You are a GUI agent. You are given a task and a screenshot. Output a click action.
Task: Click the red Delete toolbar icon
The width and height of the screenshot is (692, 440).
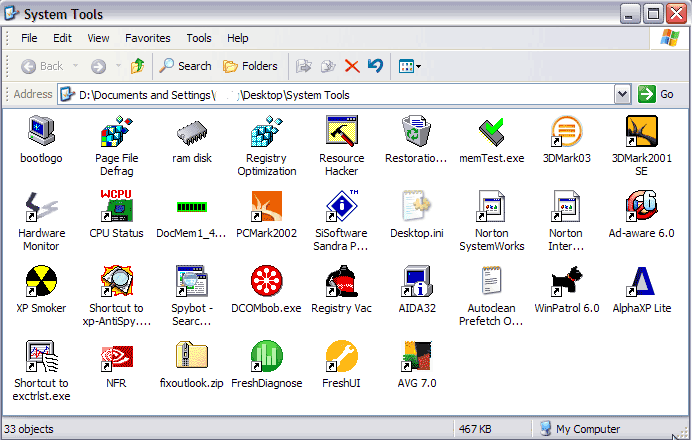point(352,66)
